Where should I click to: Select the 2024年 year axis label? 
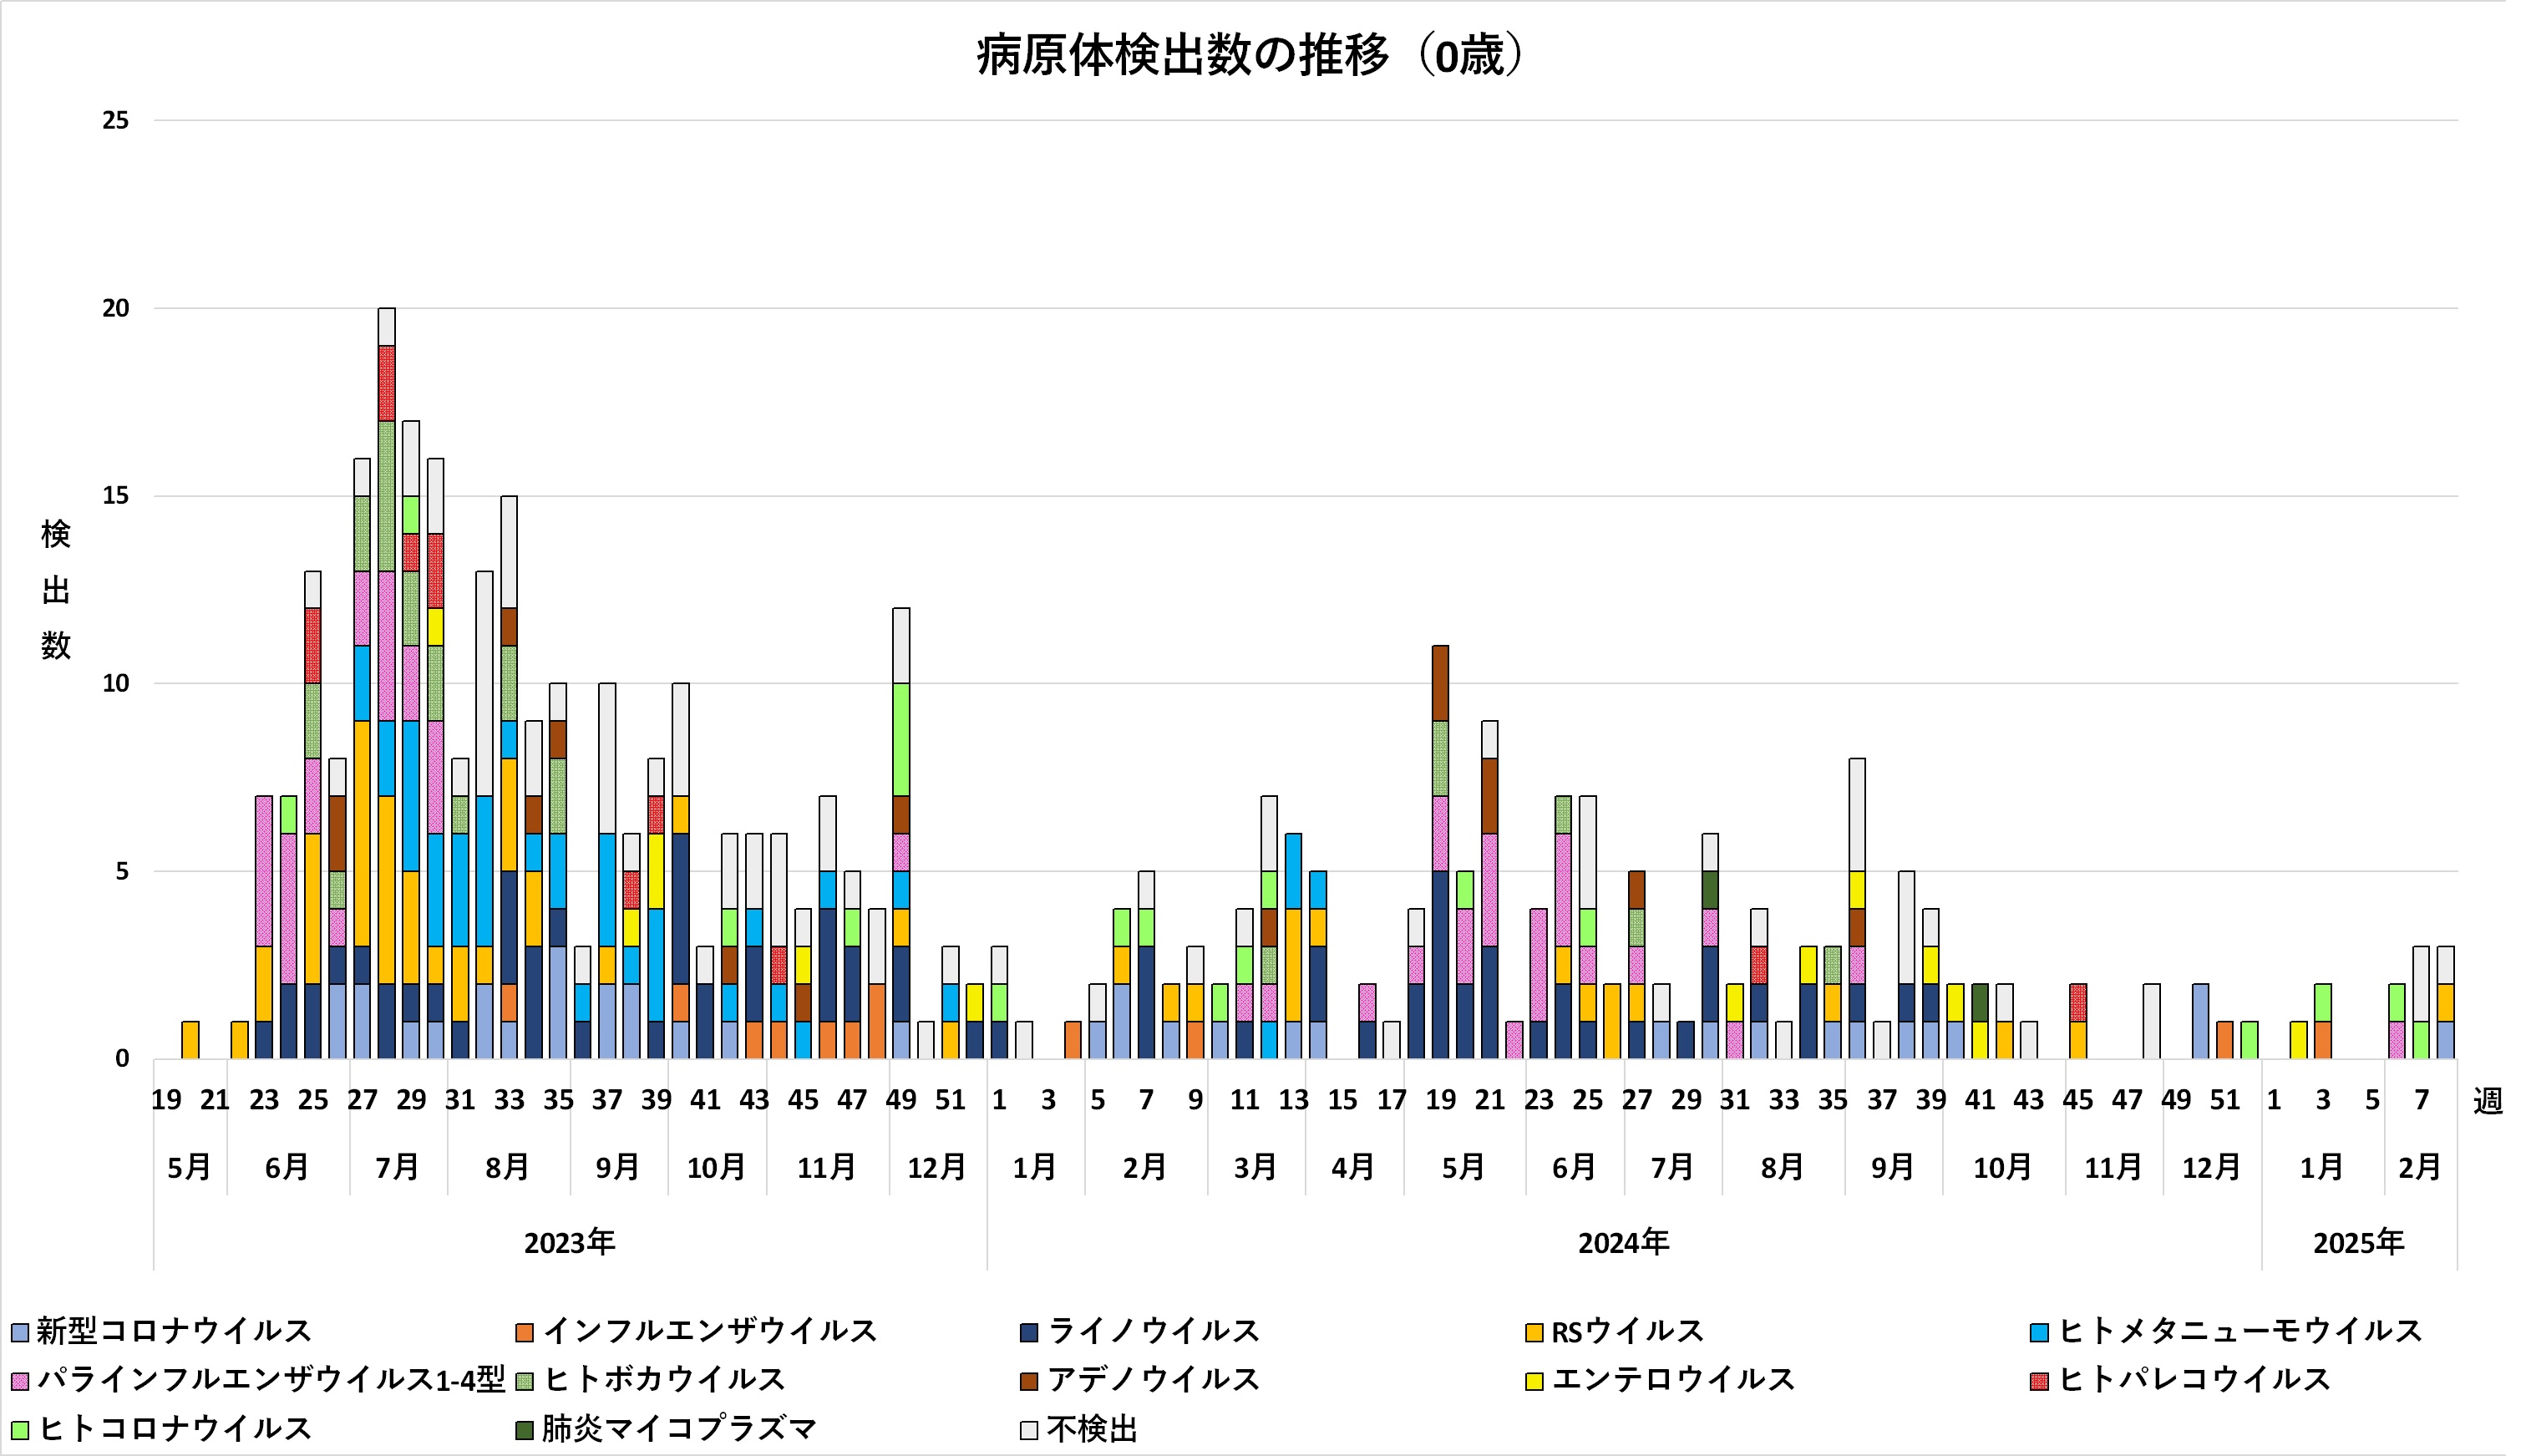coord(1623,1243)
